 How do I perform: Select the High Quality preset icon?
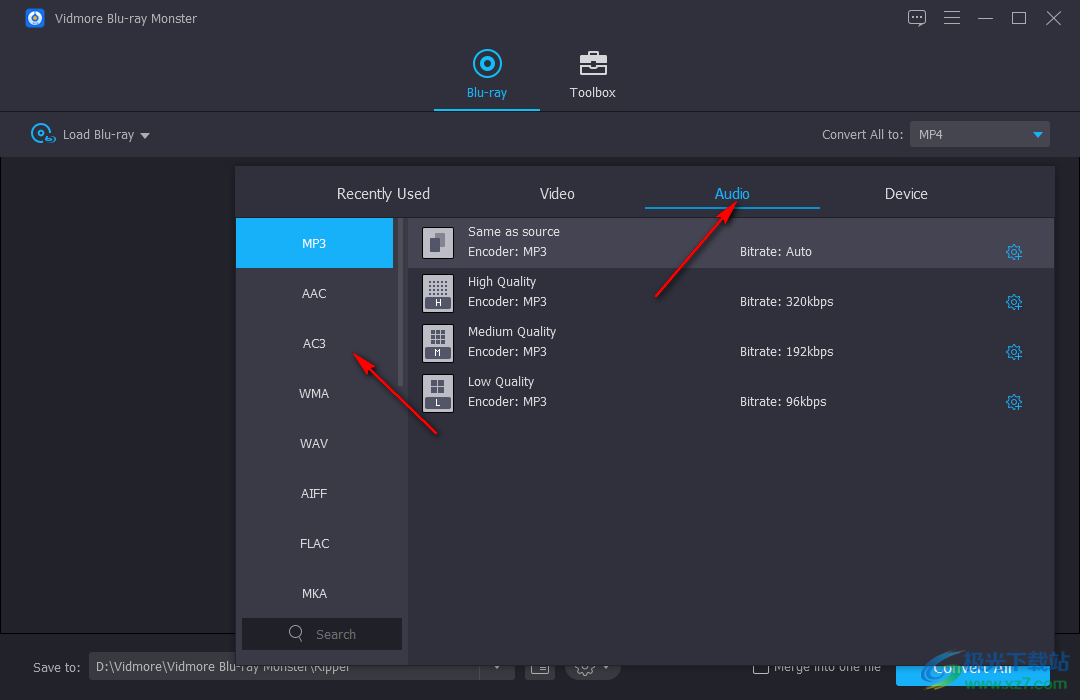pyautogui.click(x=438, y=292)
